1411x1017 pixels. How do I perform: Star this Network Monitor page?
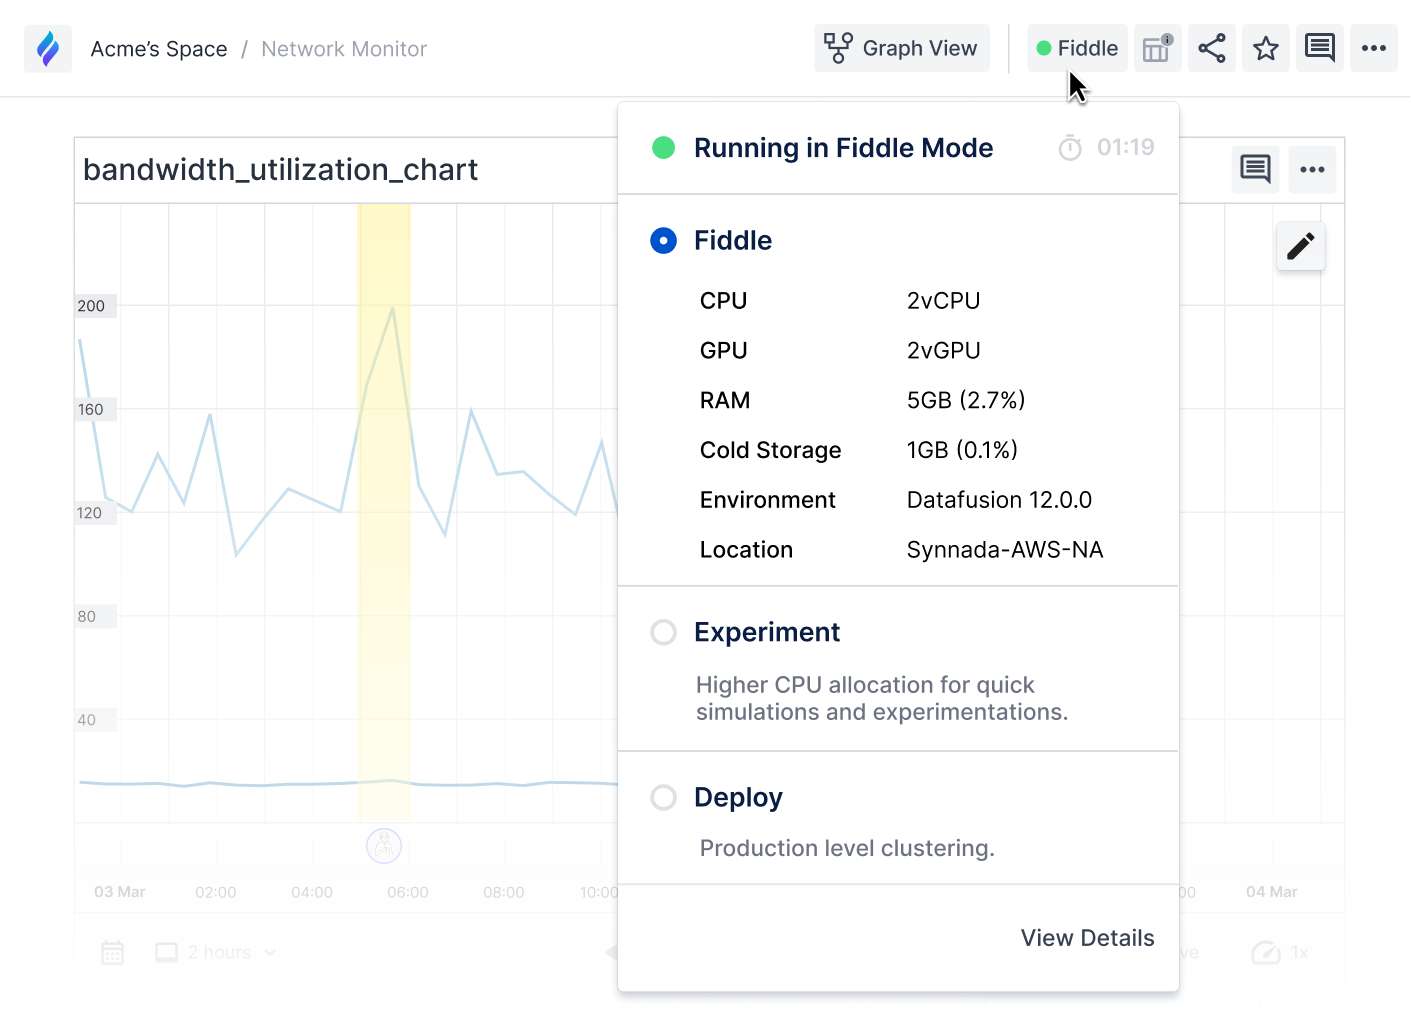[x=1266, y=47]
